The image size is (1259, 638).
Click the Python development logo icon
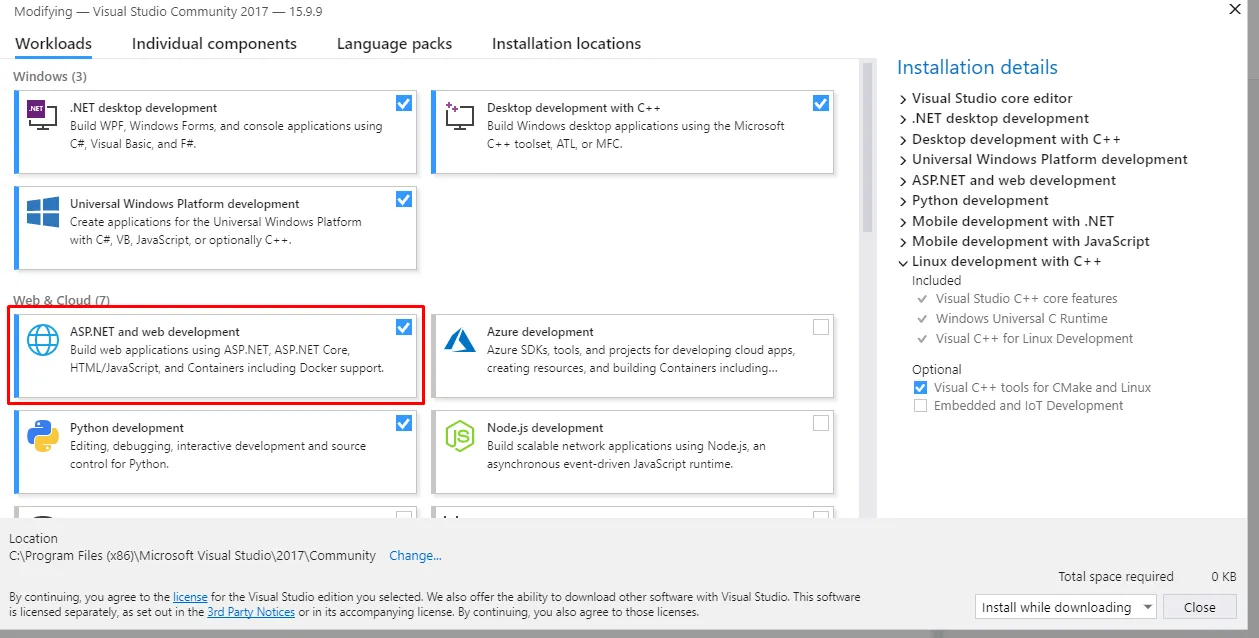(42, 436)
